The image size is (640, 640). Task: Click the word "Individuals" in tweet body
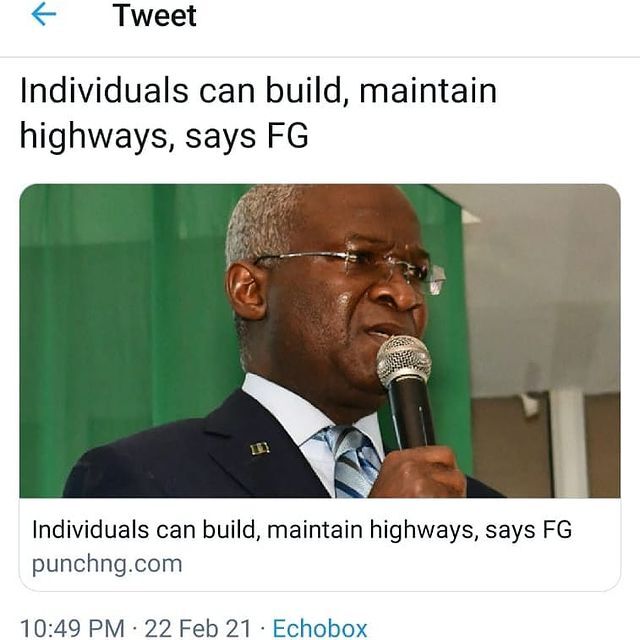tap(104, 91)
